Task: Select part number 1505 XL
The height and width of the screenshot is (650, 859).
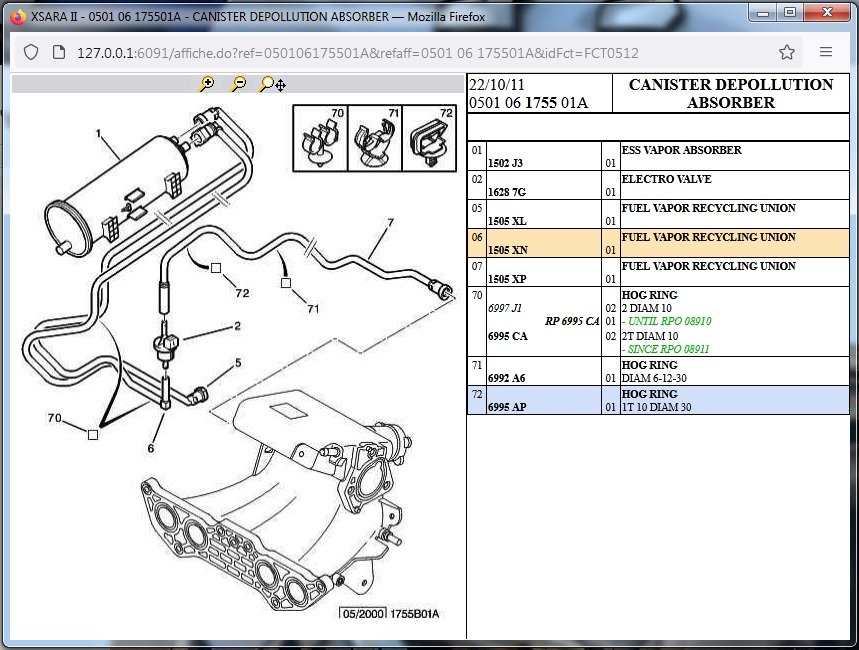Action: click(x=507, y=221)
